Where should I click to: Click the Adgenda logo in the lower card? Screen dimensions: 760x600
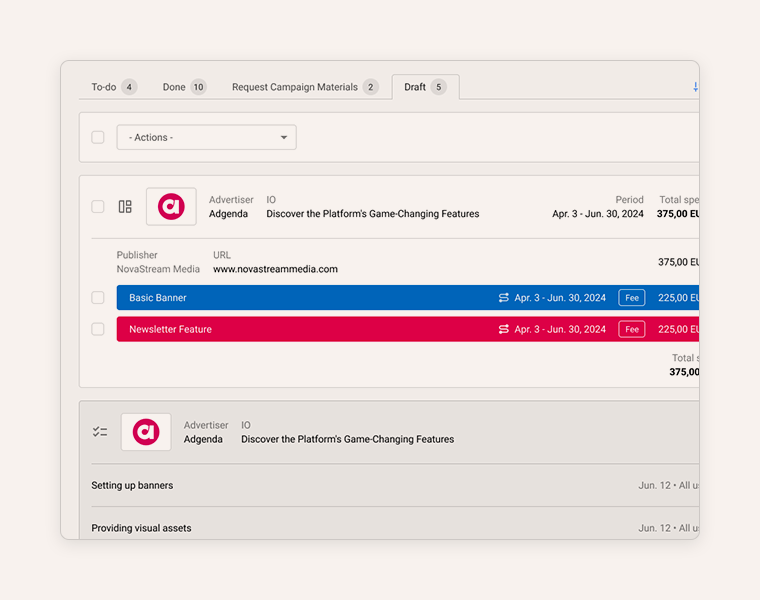(x=146, y=432)
